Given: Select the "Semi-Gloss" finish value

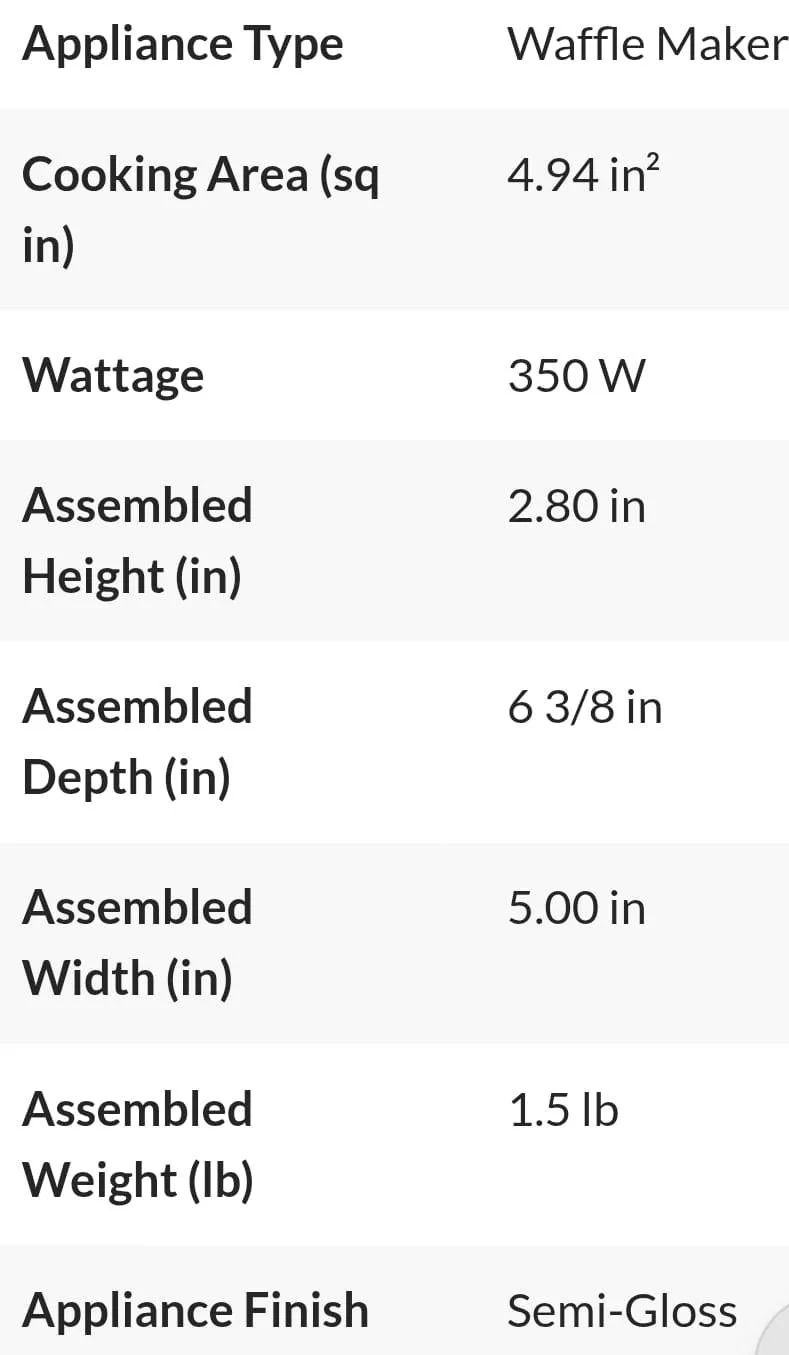Looking at the screenshot, I should [x=622, y=1311].
